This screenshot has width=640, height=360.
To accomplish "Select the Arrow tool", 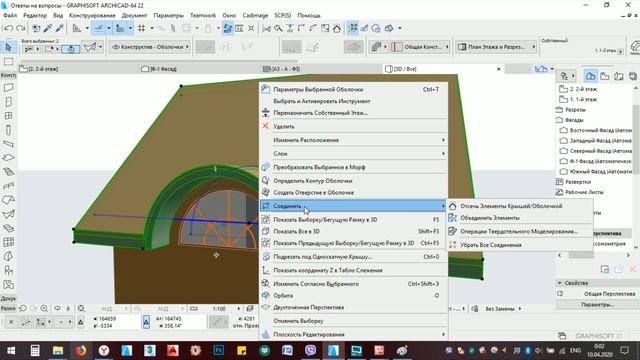I will point(8,47).
